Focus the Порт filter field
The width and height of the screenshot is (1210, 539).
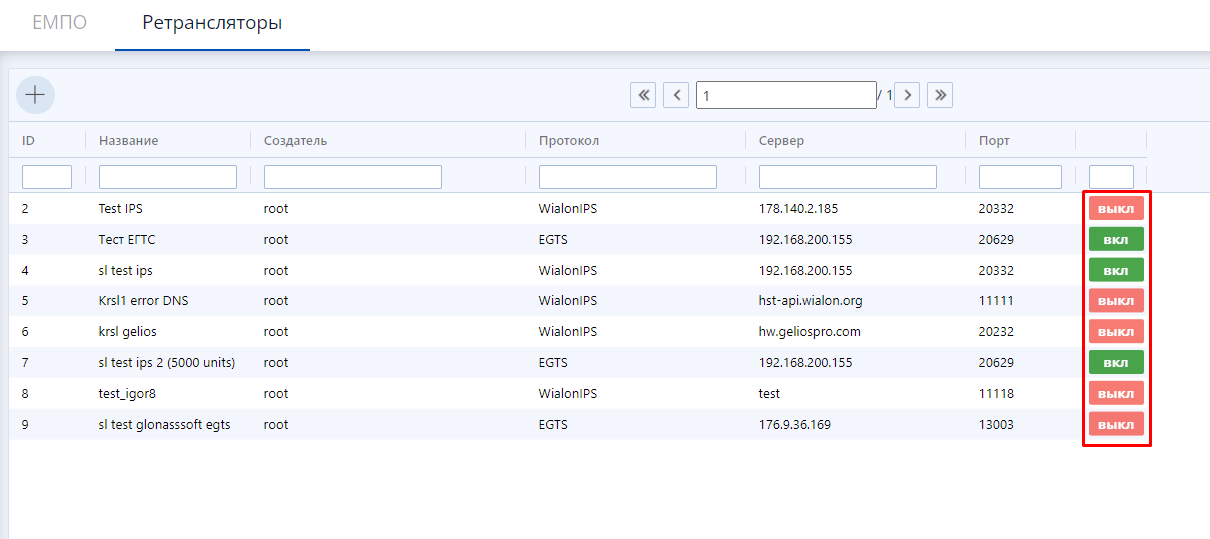[x=1020, y=177]
